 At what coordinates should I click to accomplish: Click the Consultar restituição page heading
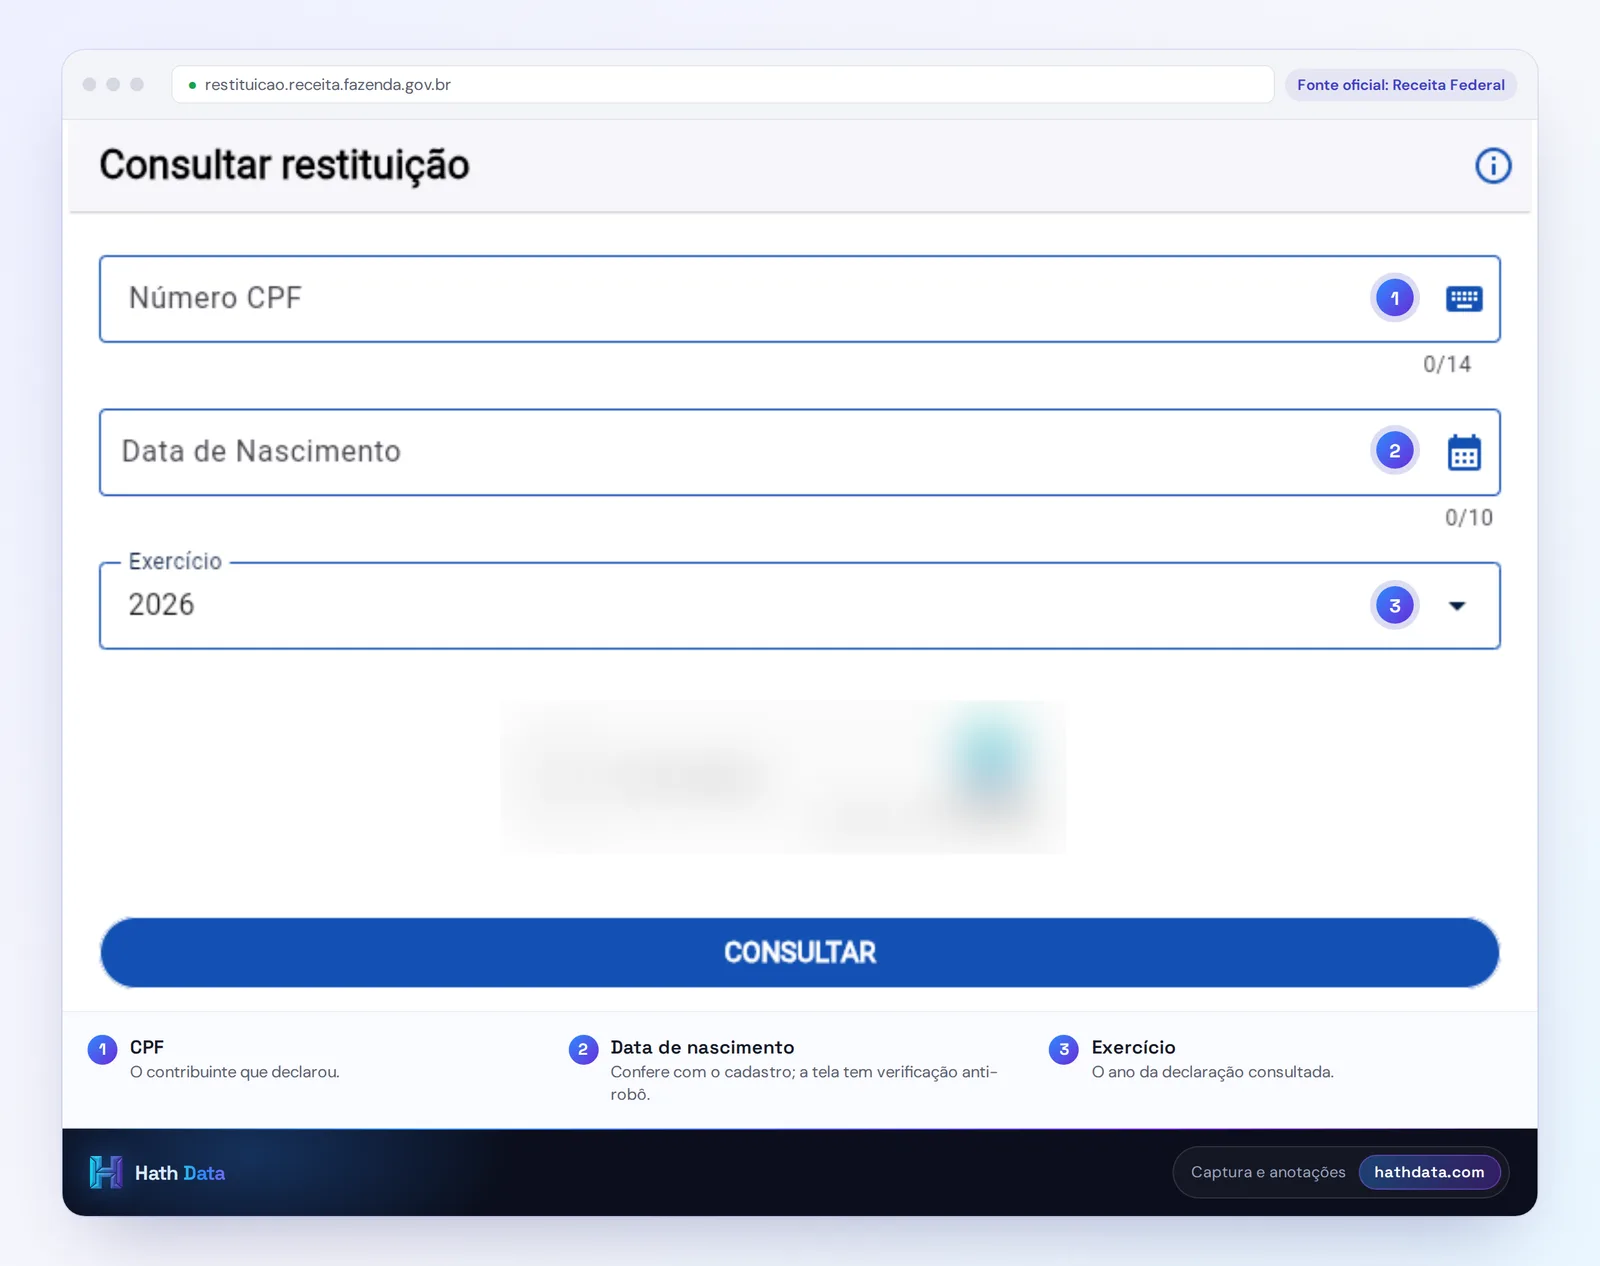point(284,165)
